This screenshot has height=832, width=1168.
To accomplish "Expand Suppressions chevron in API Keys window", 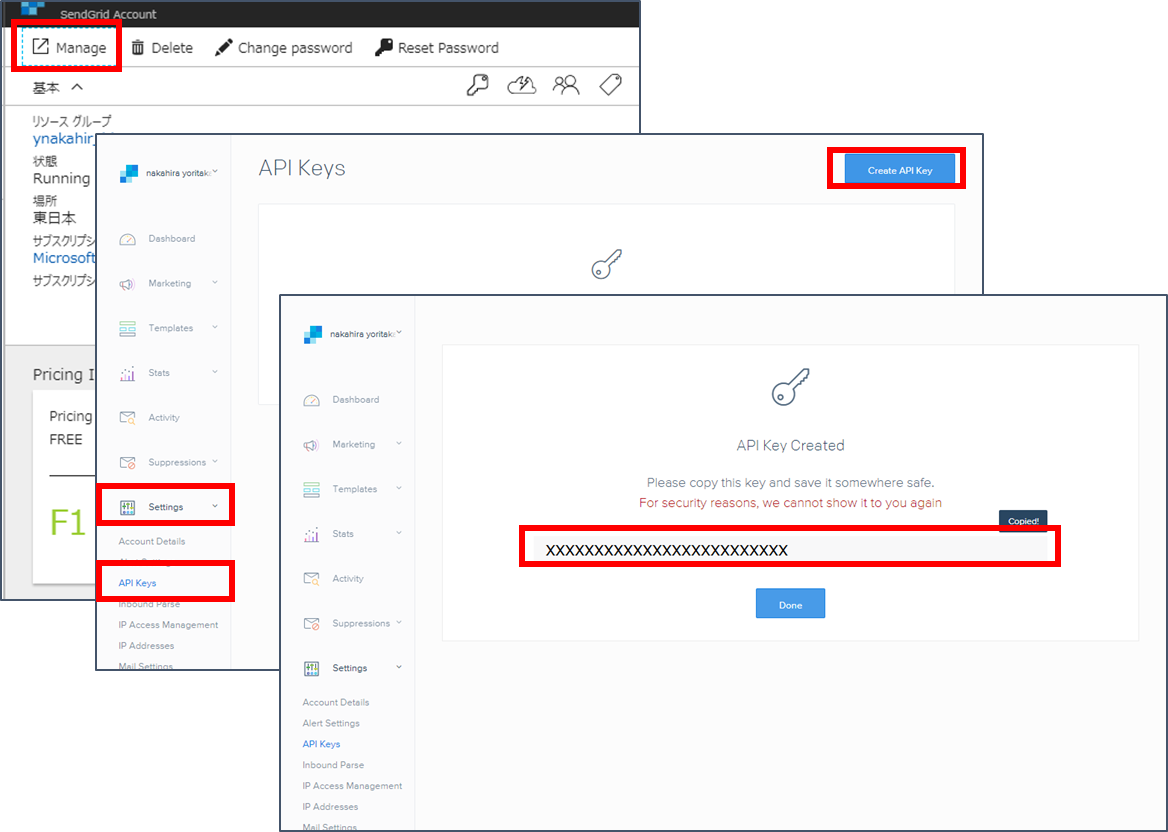I will [x=215, y=461].
